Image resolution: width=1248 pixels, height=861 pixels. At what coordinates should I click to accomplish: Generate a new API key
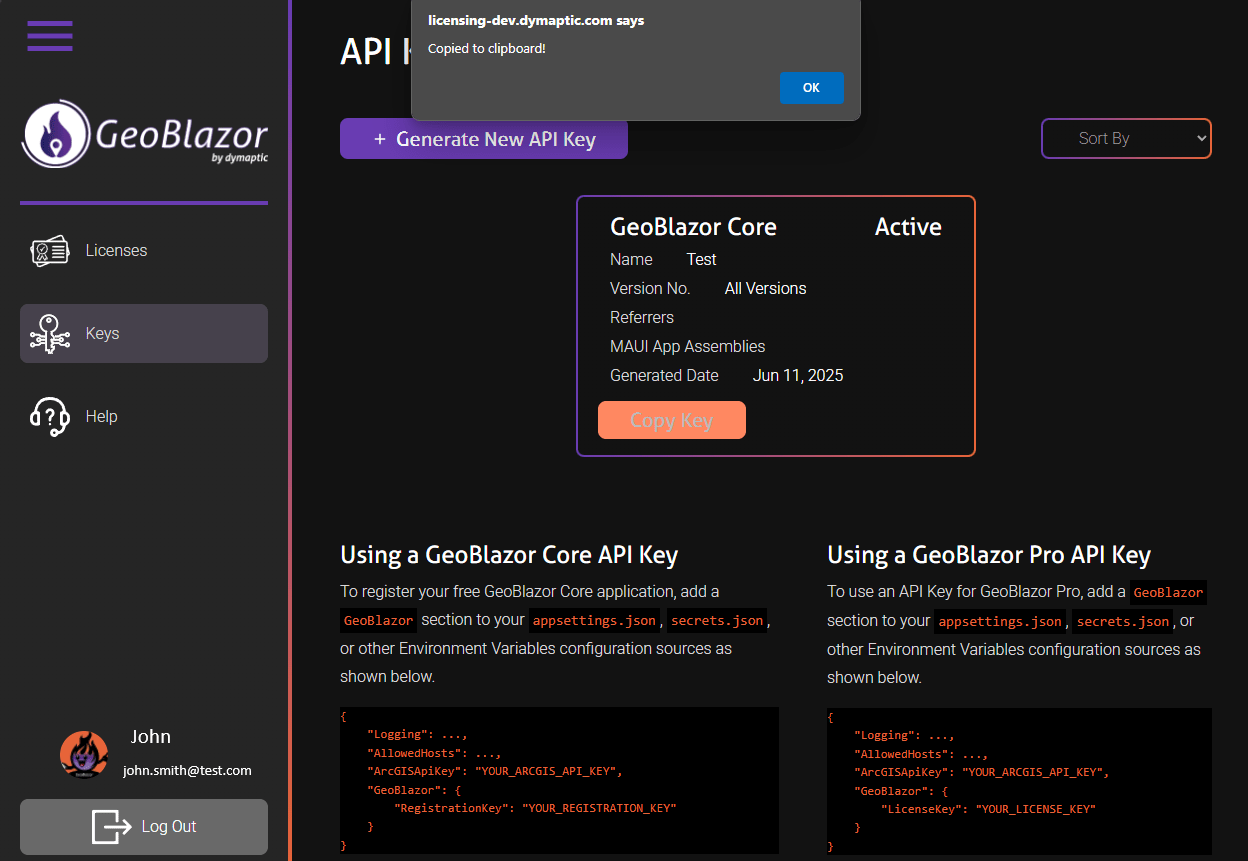(x=484, y=139)
